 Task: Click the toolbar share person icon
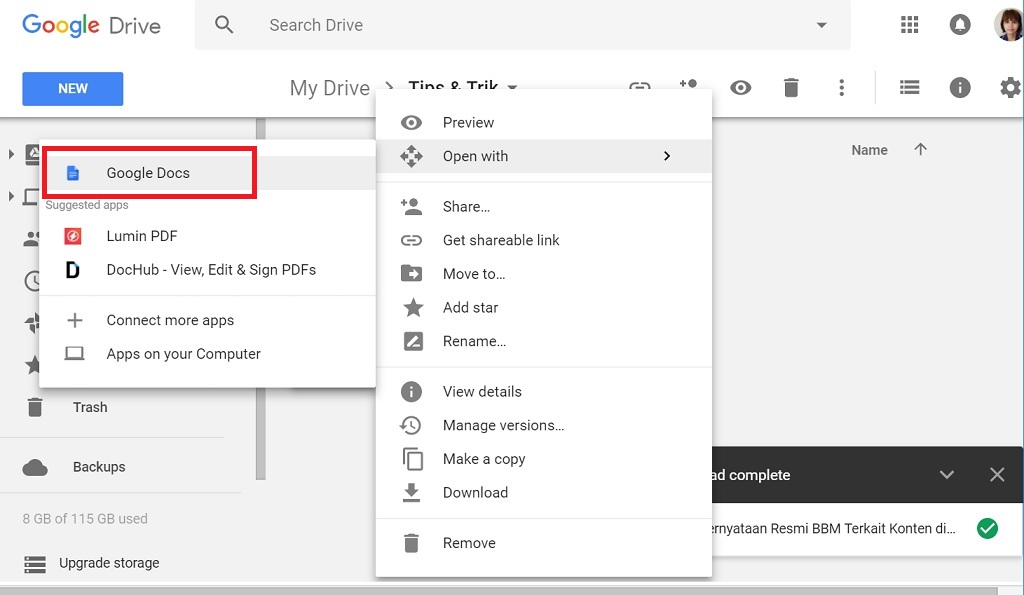[689, 85]
